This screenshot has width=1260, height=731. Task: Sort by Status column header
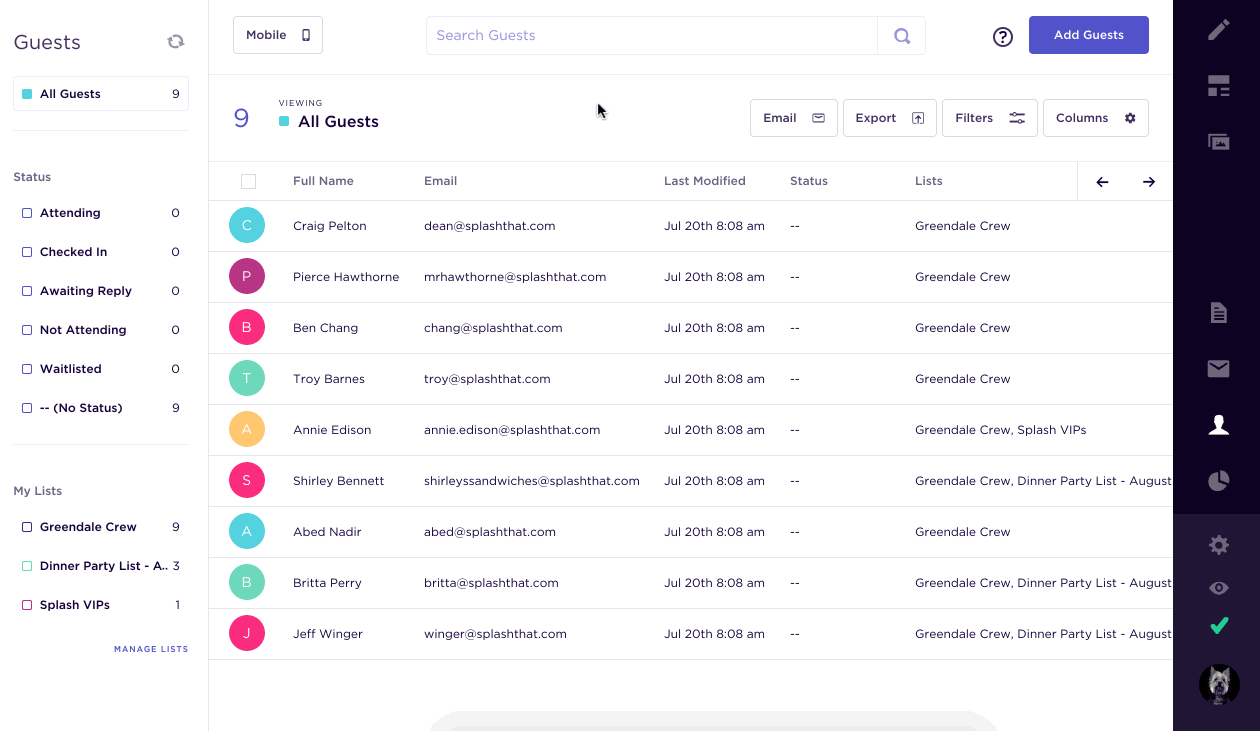click(809, 181)
